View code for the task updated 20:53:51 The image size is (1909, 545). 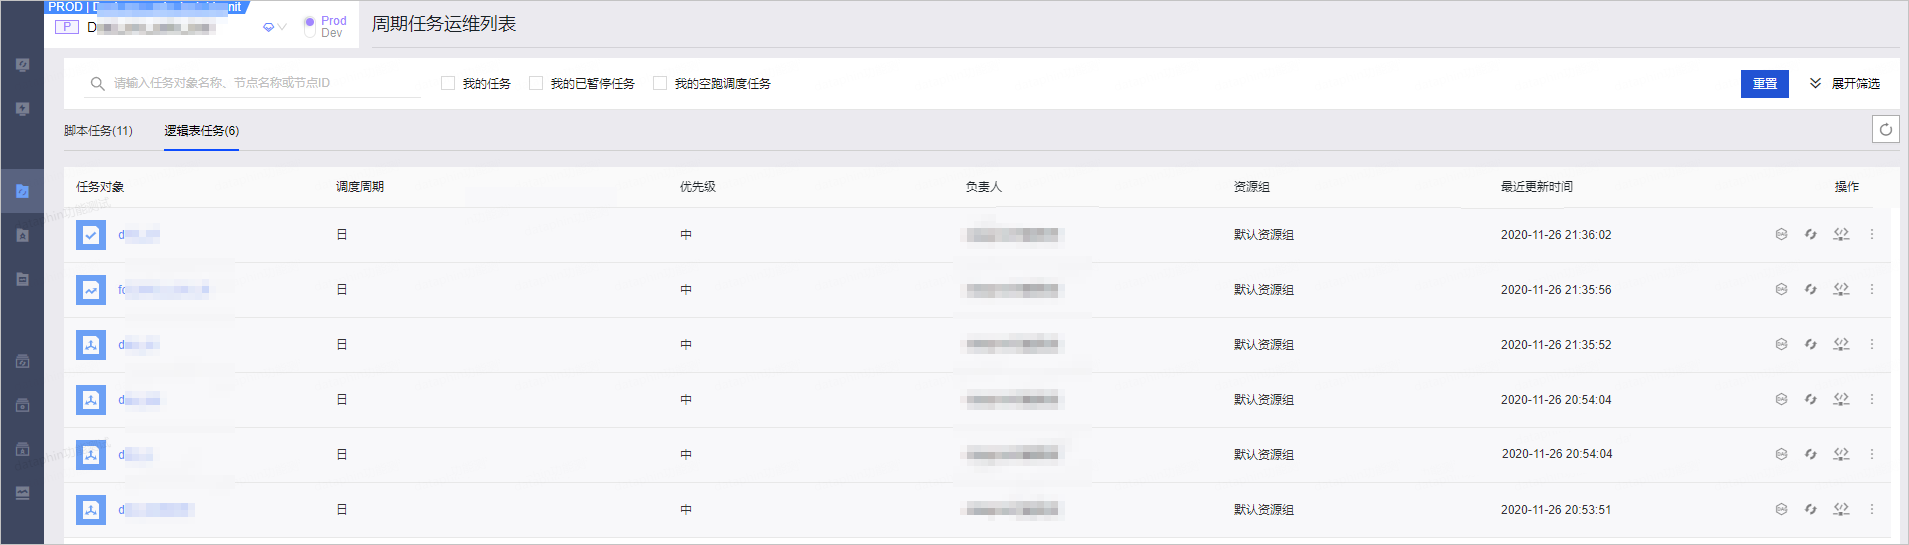[1841, 509]
